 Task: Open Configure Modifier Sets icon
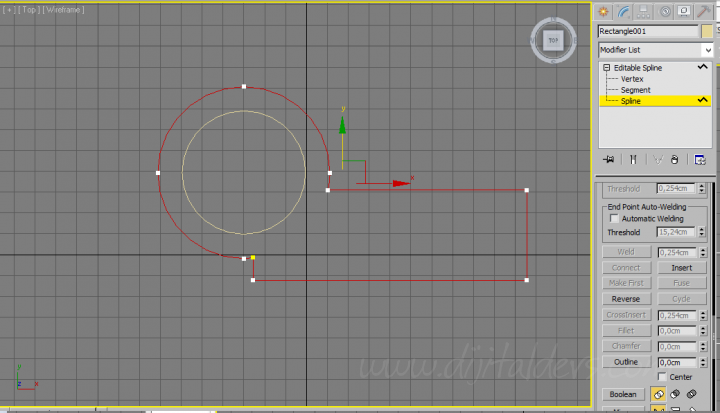click(x=700, y=159)
